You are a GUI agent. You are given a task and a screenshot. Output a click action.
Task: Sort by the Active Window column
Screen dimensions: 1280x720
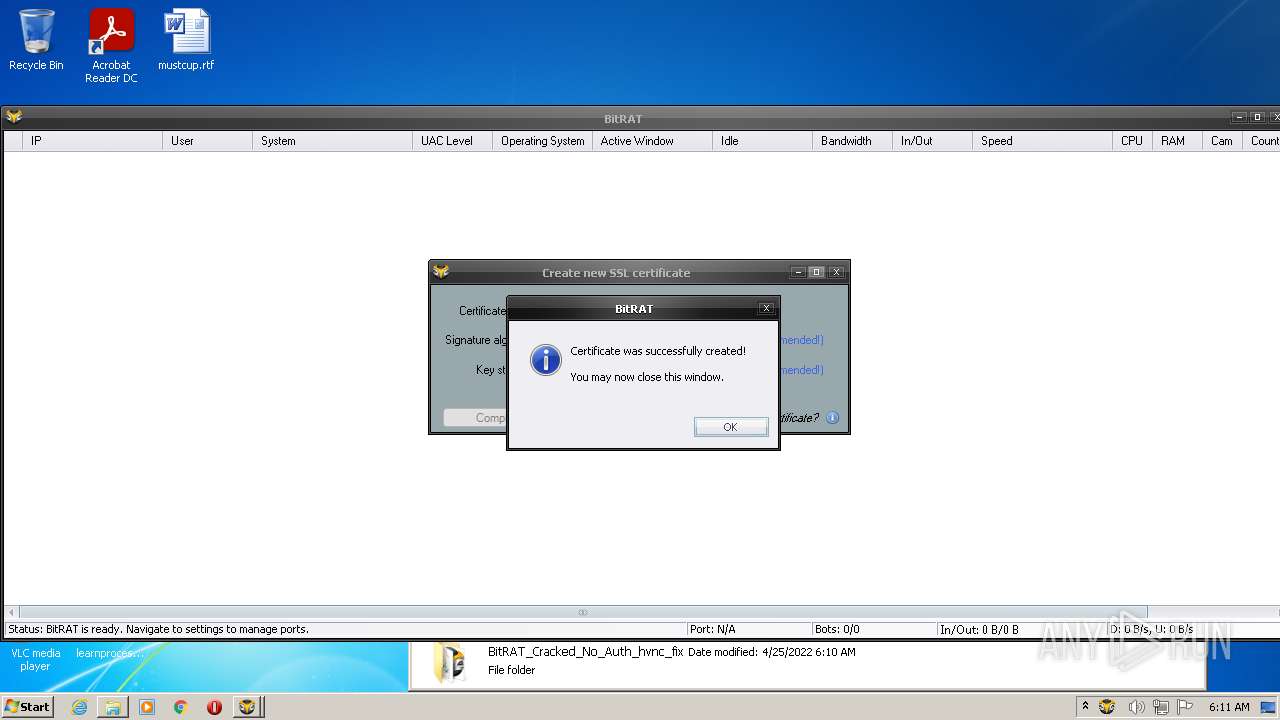[652, 141]
